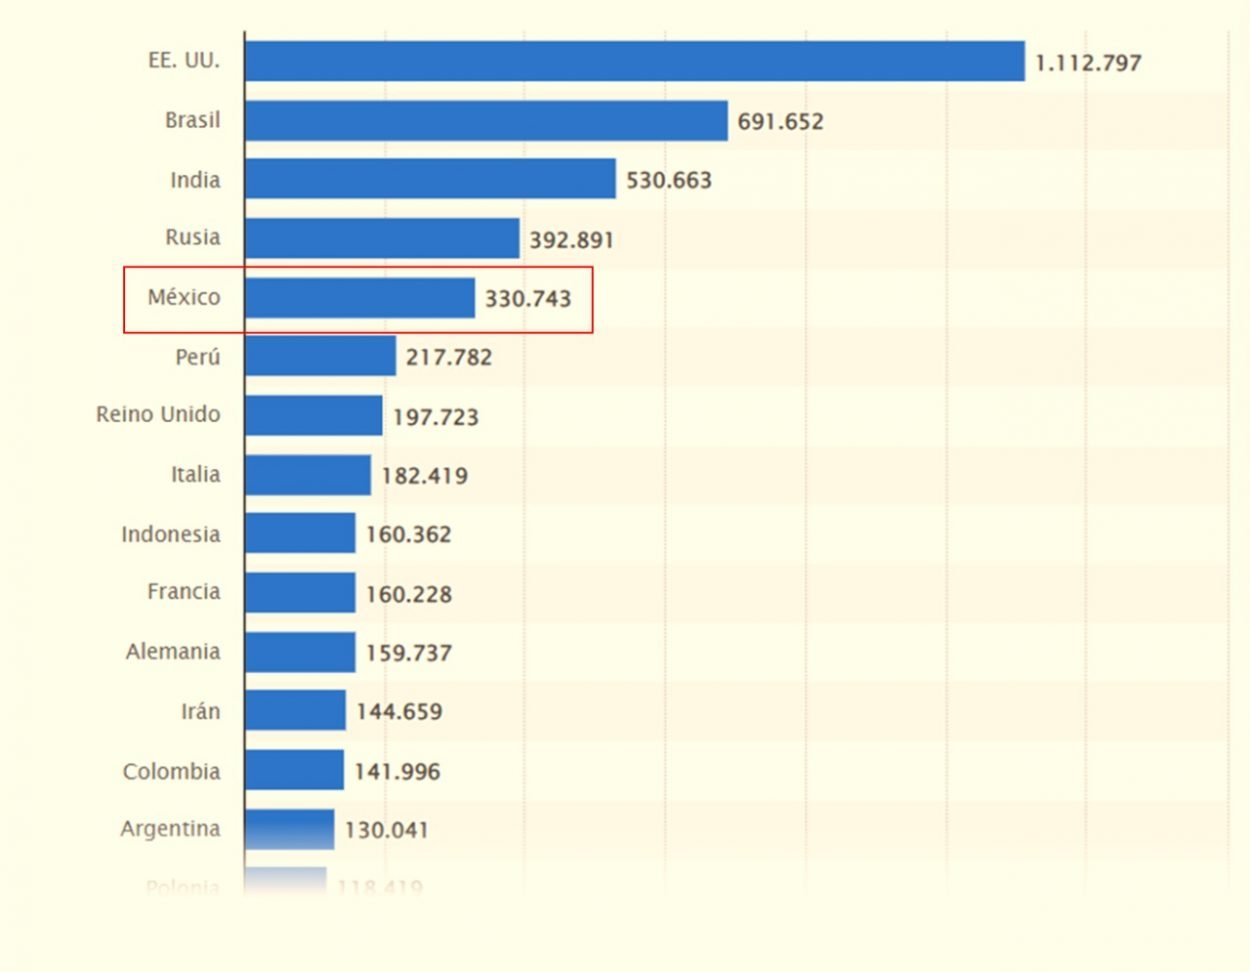
Task: Select the 530.663 value label
Action: click(669, 181)
